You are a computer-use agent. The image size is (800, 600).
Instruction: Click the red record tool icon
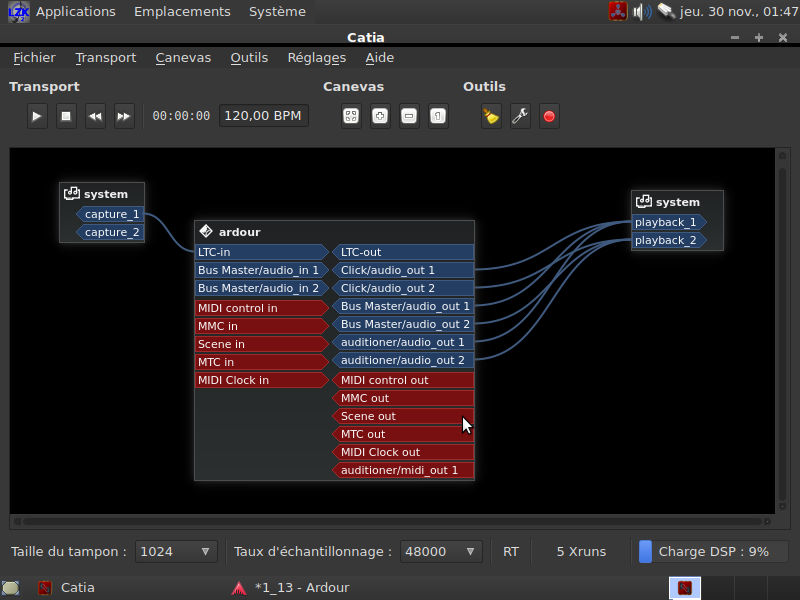click(x=549, y=116)
